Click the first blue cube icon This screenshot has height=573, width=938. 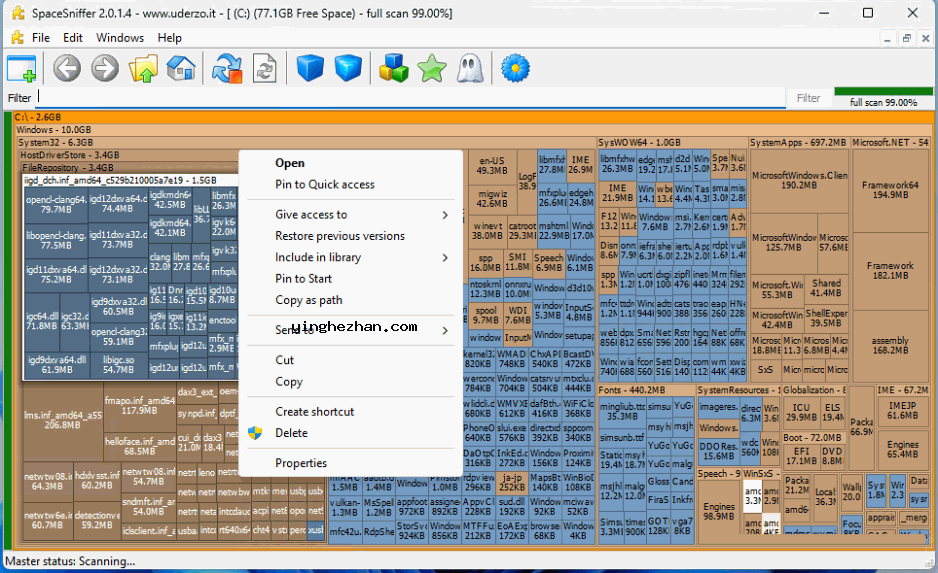310,68
